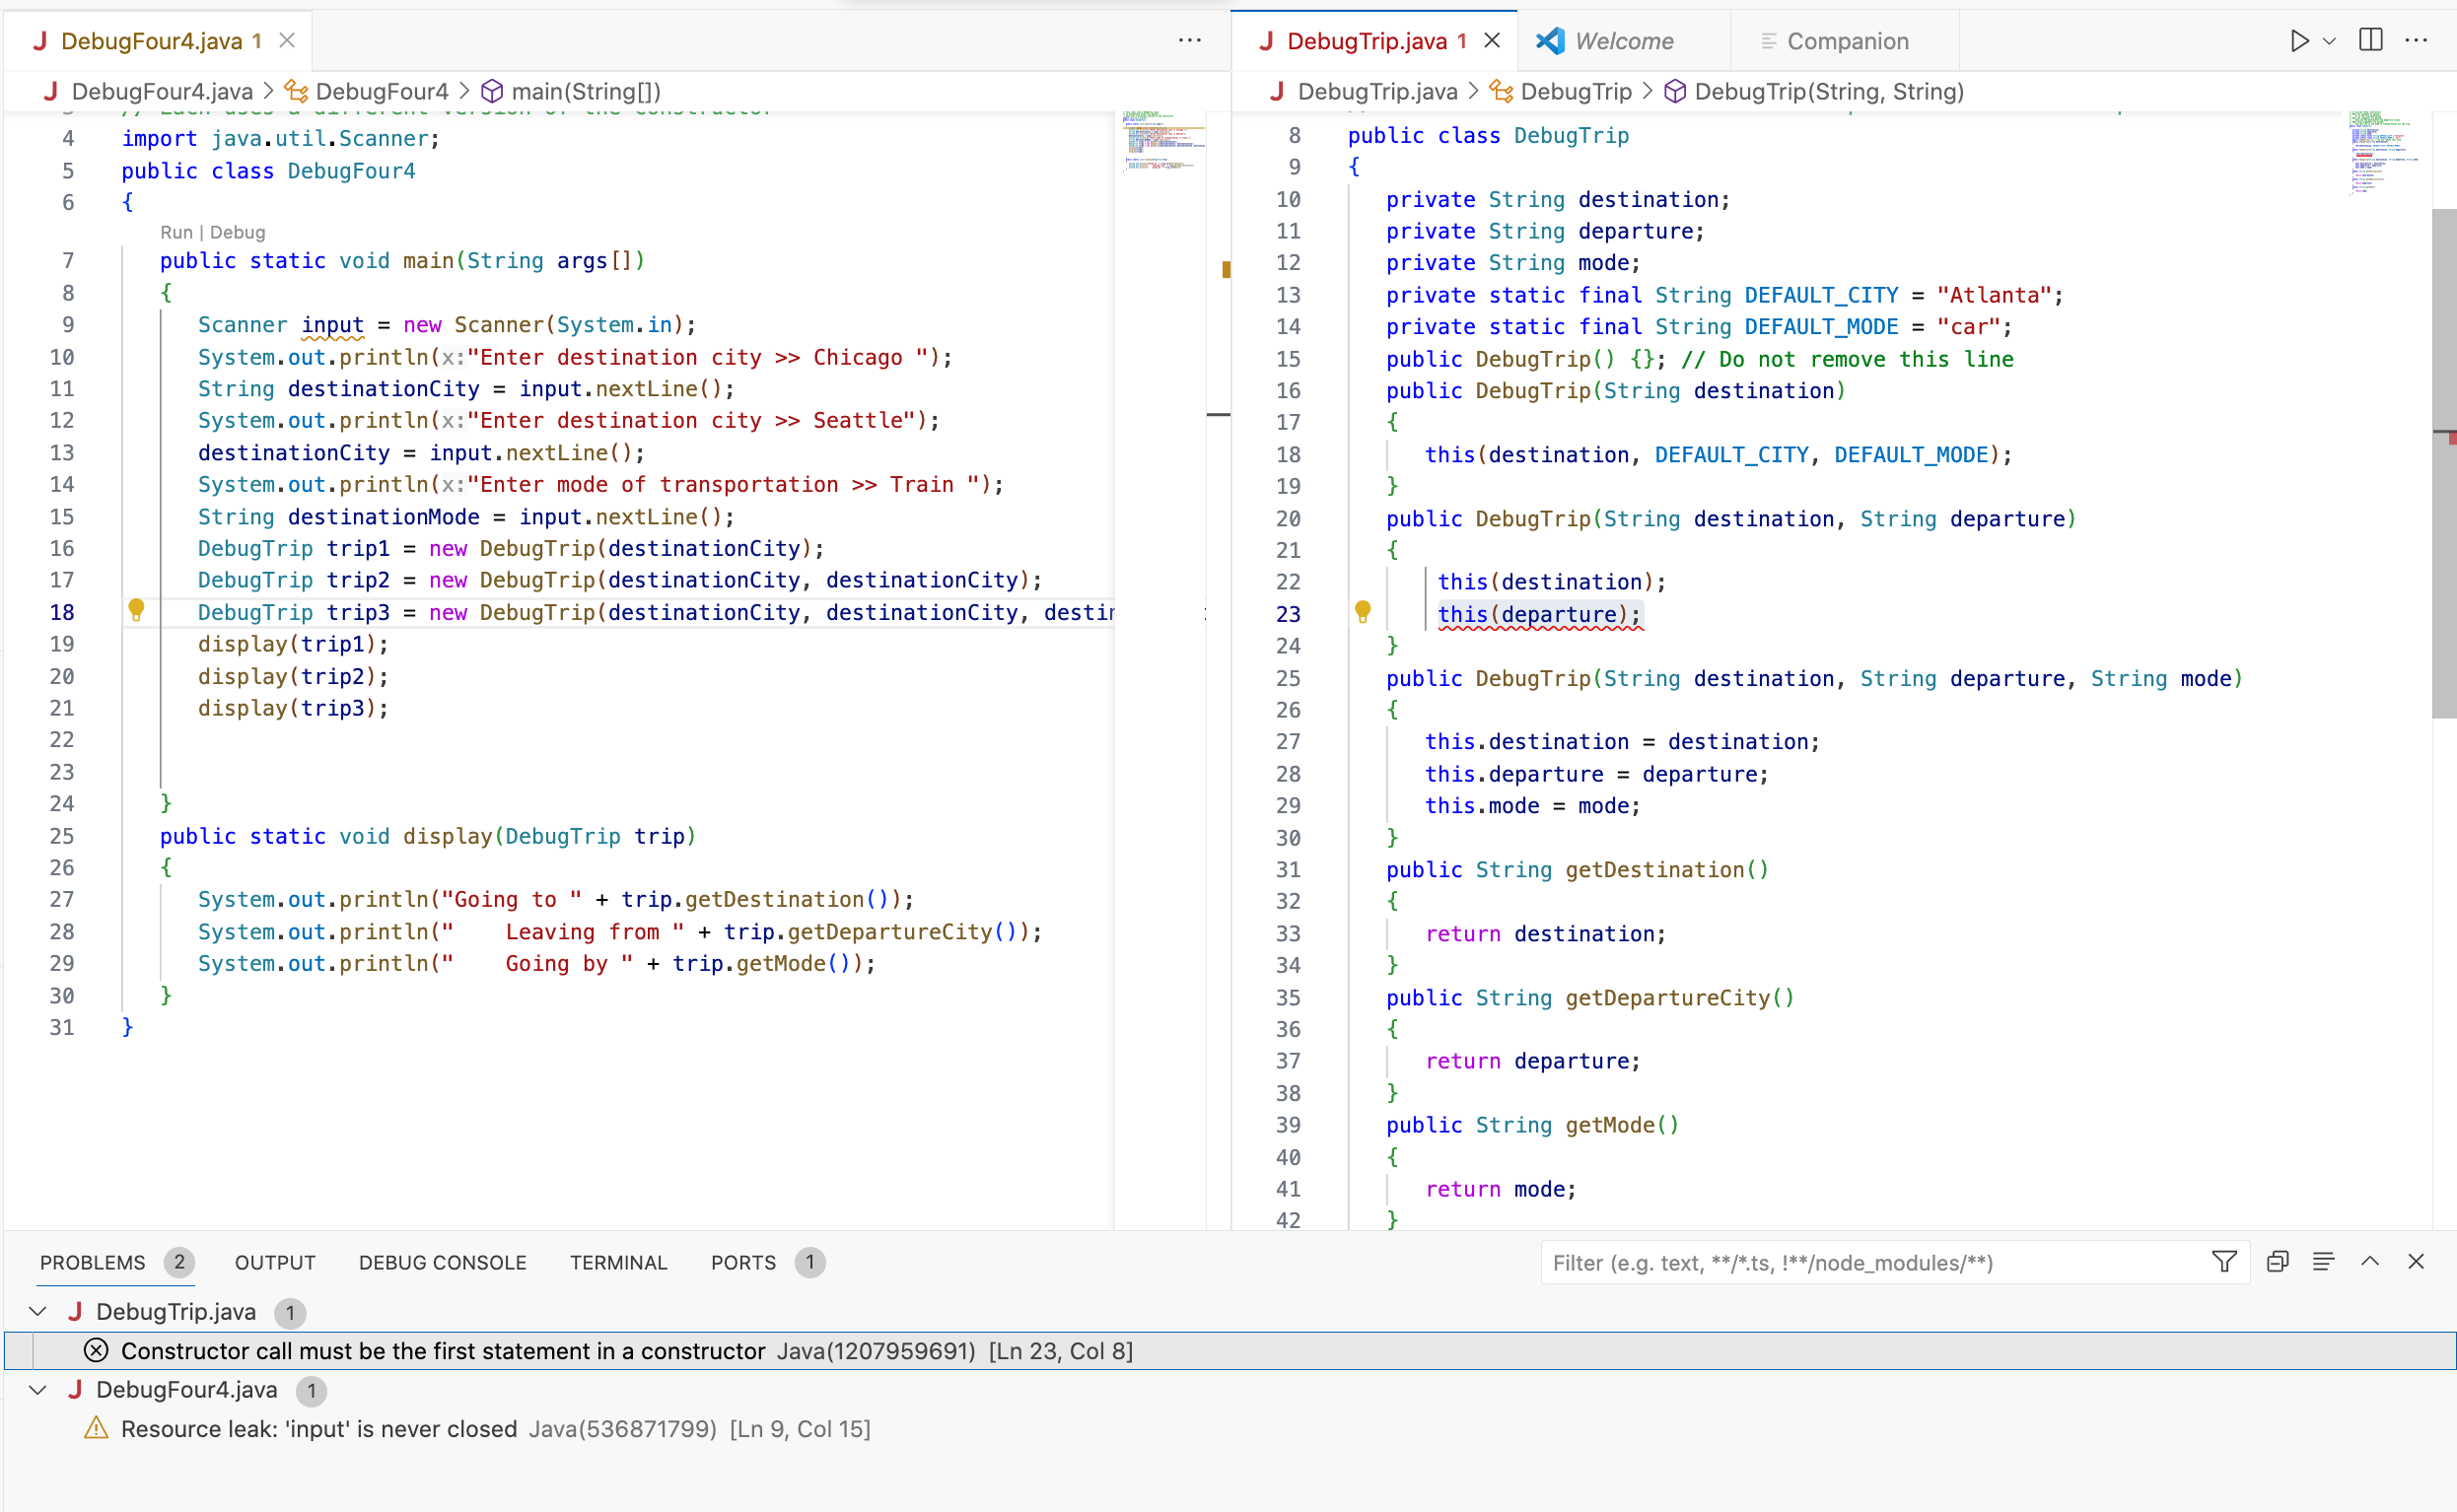2457x1512 pixels.
Task: Click the lightbulb next to this(departure) line 23
Action: pos(1363,611)
